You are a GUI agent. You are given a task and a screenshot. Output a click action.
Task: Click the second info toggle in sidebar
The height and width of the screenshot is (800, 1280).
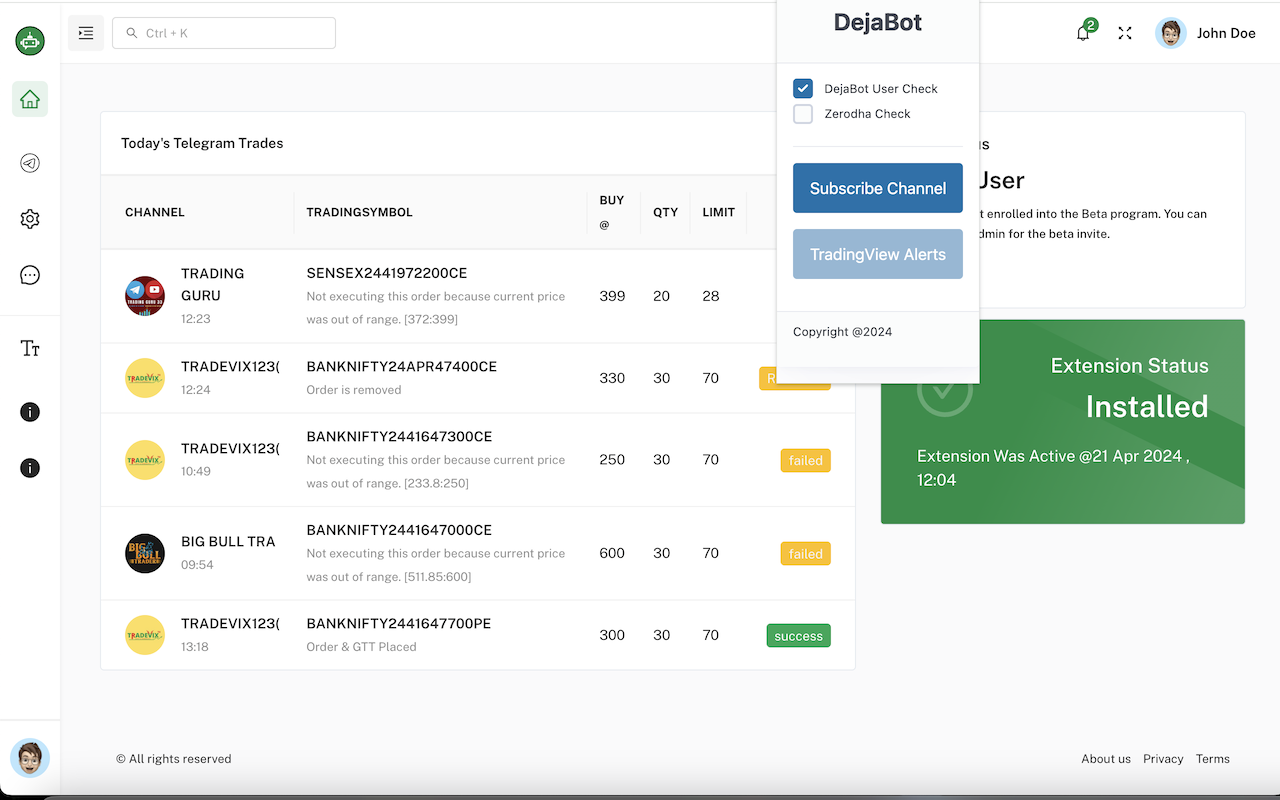pyautogui.click(x=30, y=467)
